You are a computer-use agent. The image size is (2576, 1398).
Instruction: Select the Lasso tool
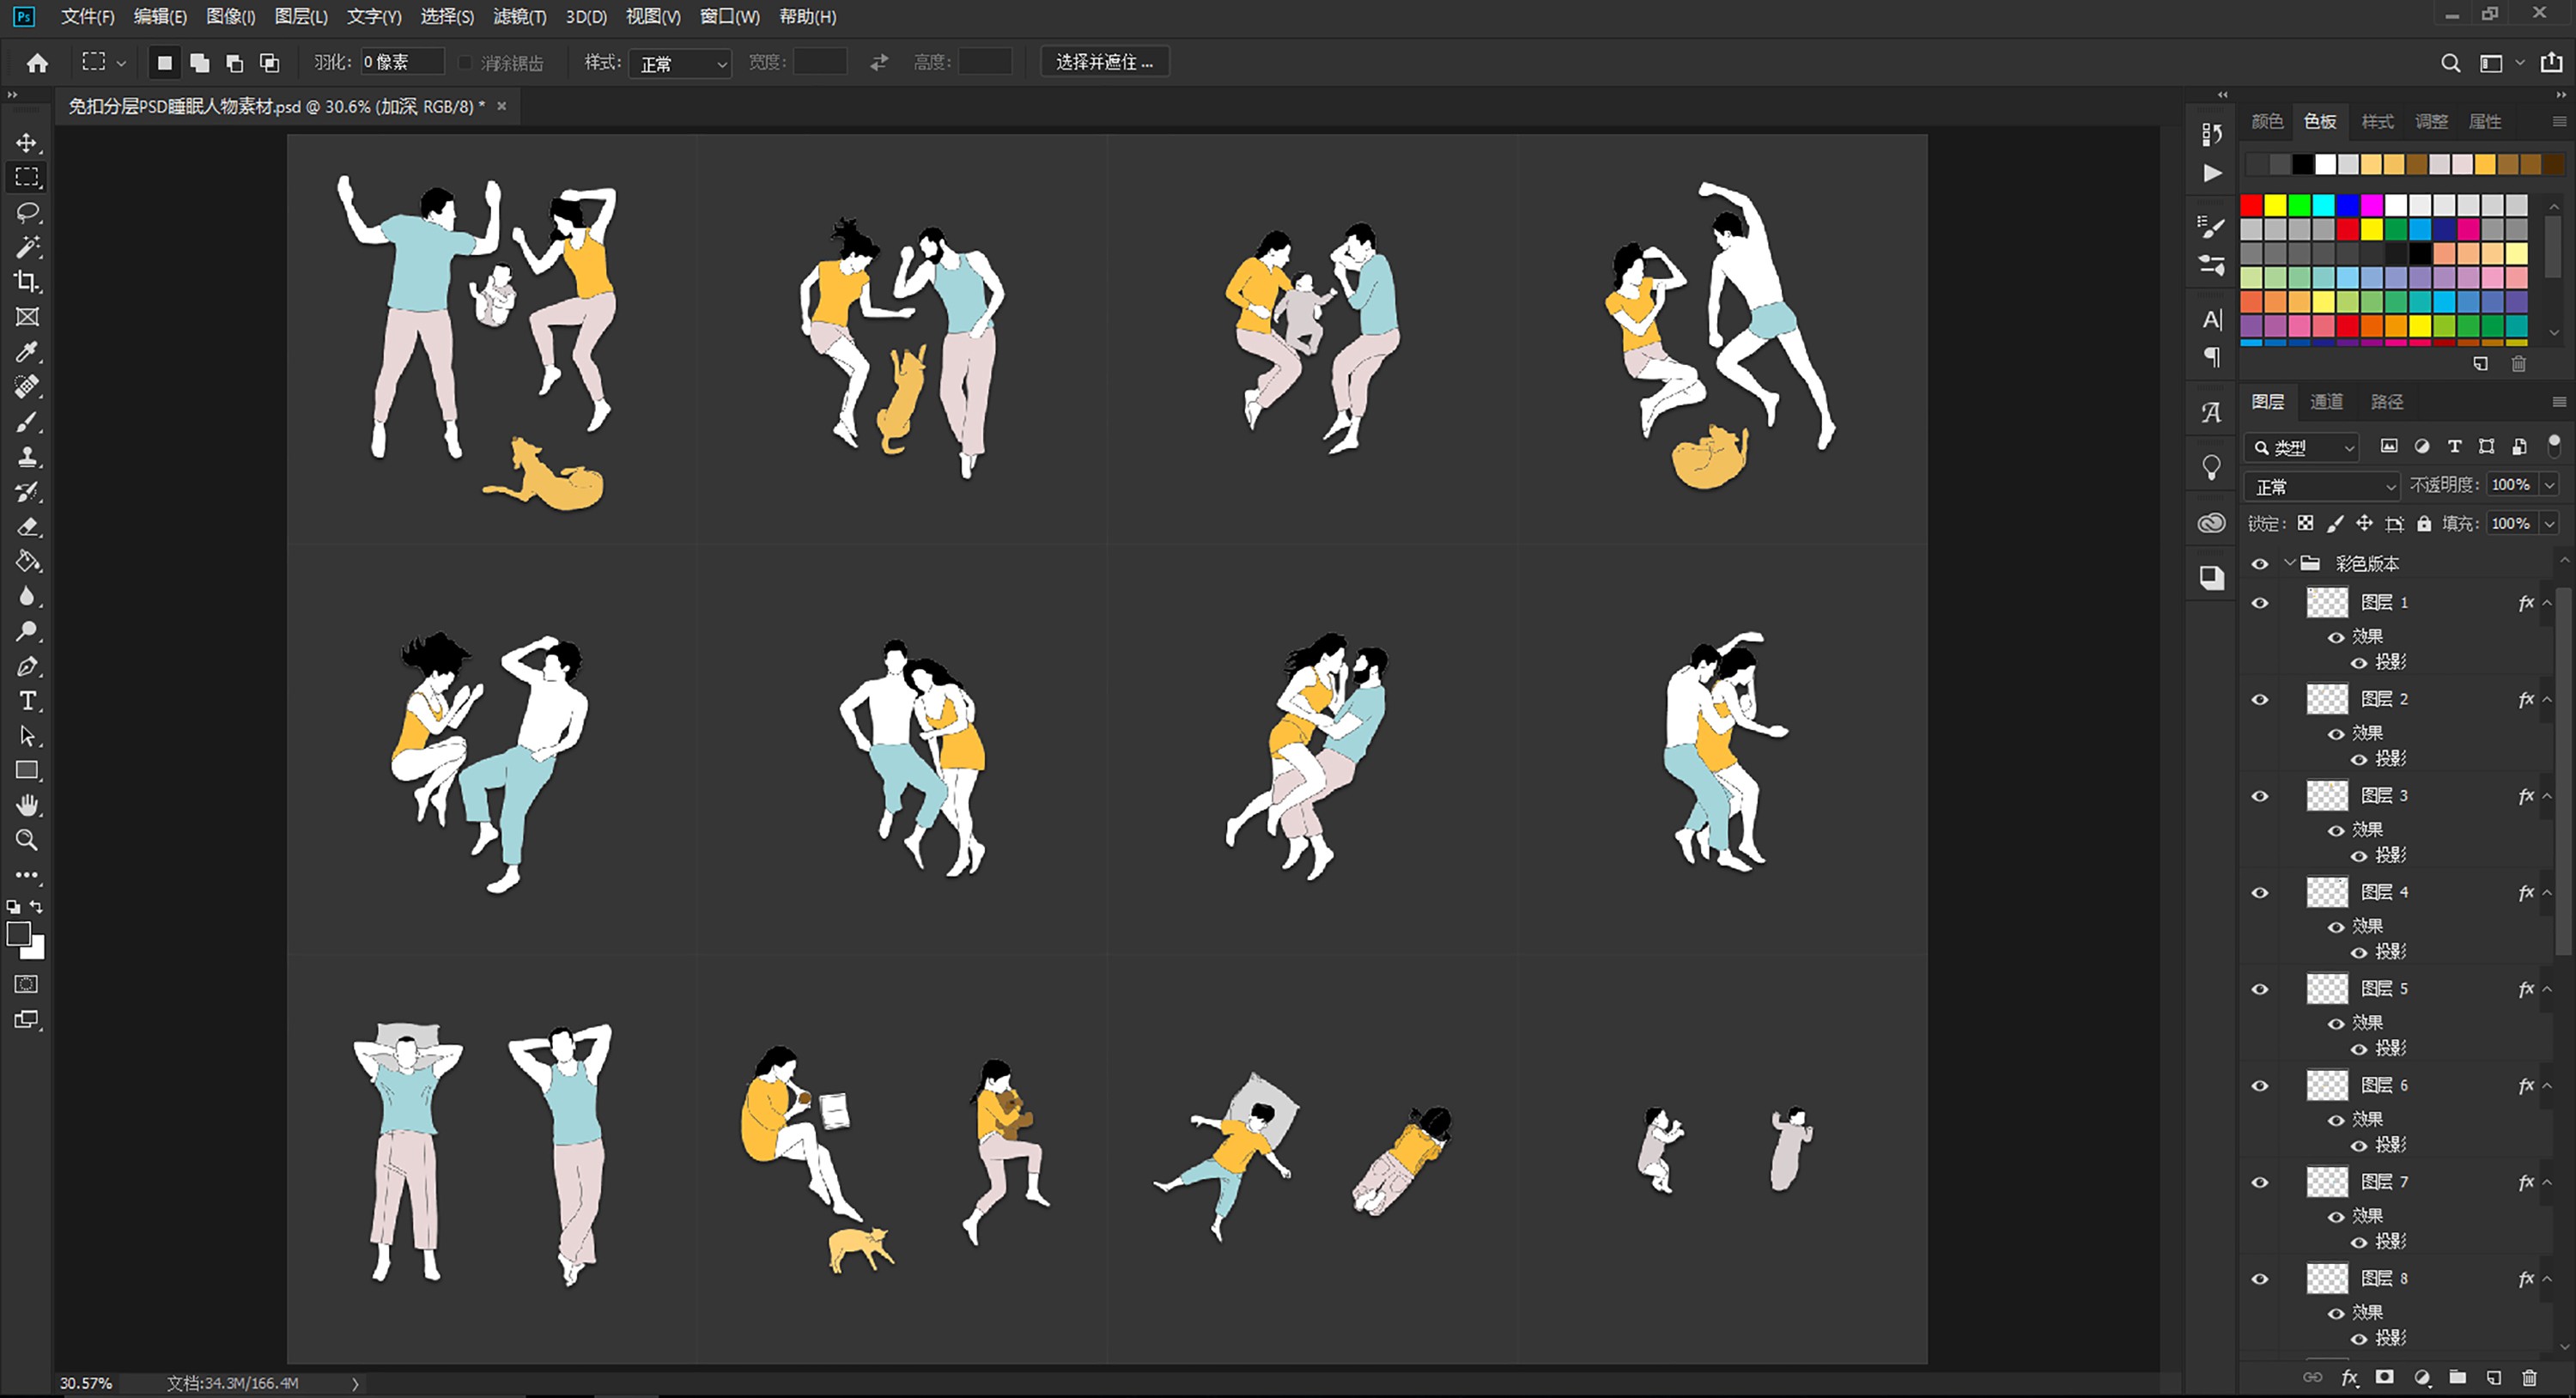pos(27,212)
